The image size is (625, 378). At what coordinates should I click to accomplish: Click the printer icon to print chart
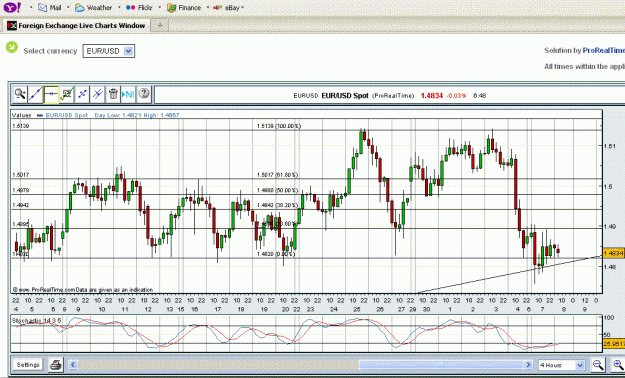(x=56, y=364)
